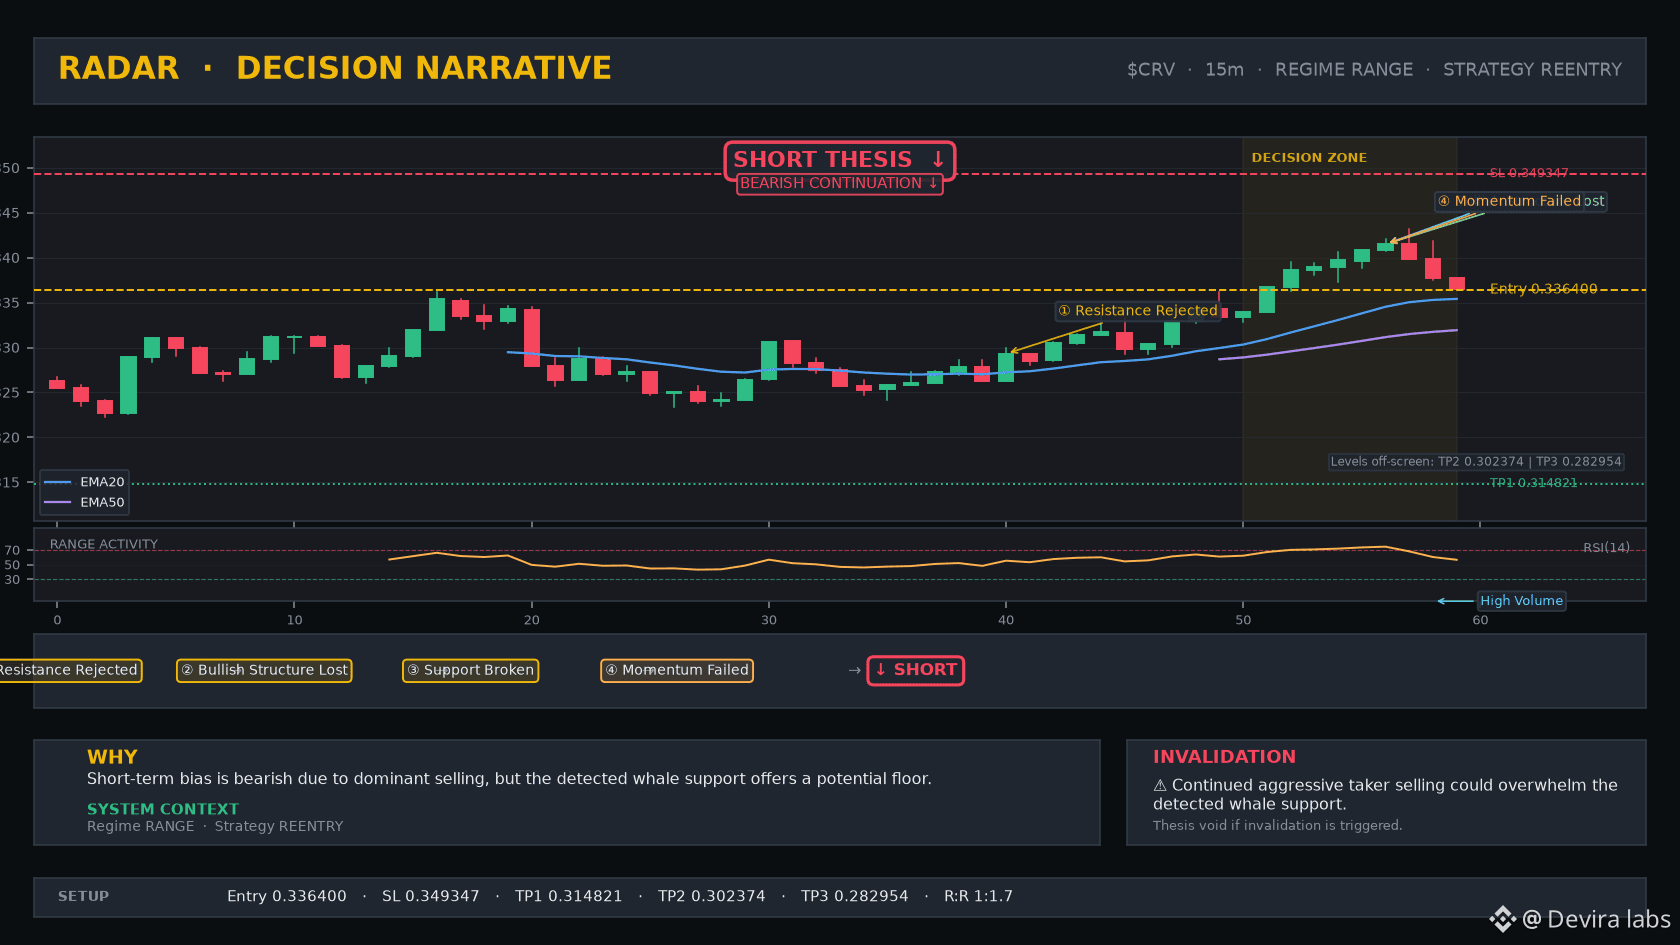The image size is (1680, 945).
Task: Click the R:R 1:1.7 ratio value
Action: [x=978, y=897]
